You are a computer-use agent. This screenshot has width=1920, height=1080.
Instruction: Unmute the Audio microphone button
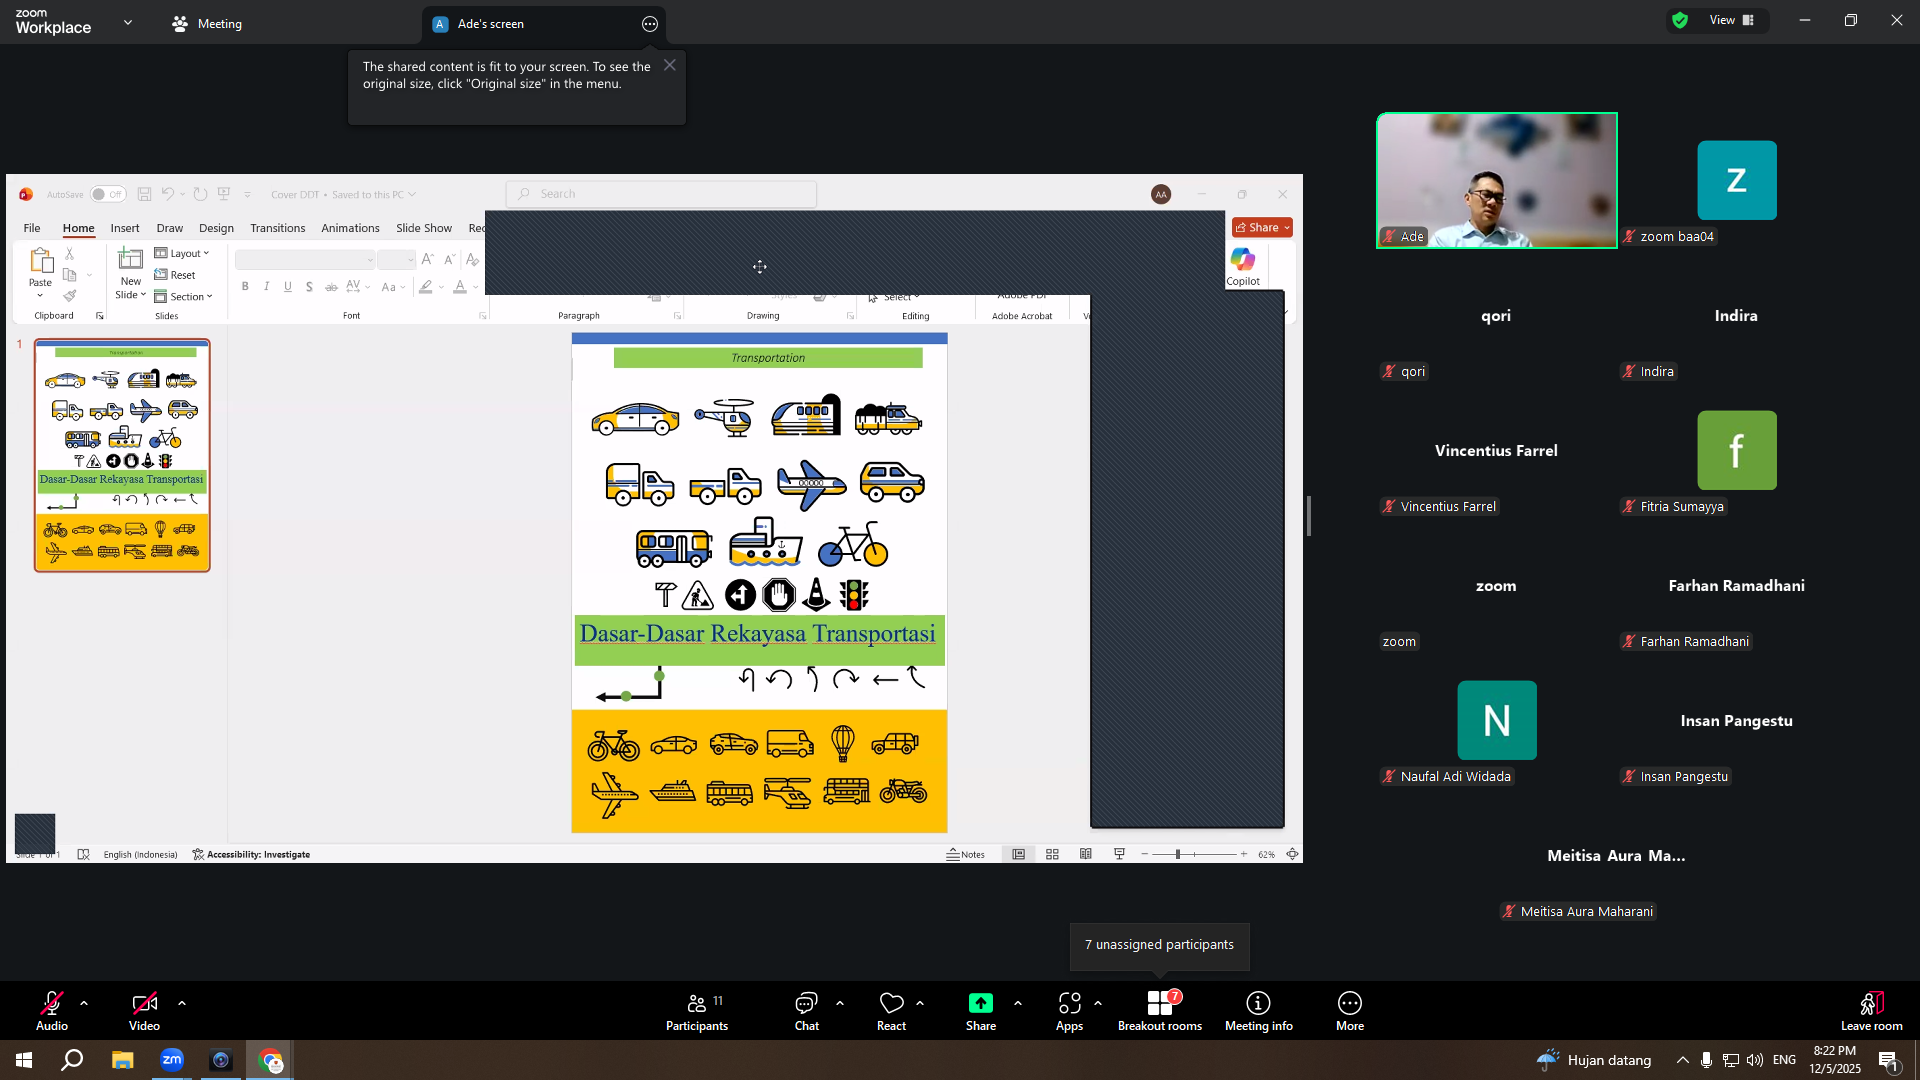[52, 1011]
